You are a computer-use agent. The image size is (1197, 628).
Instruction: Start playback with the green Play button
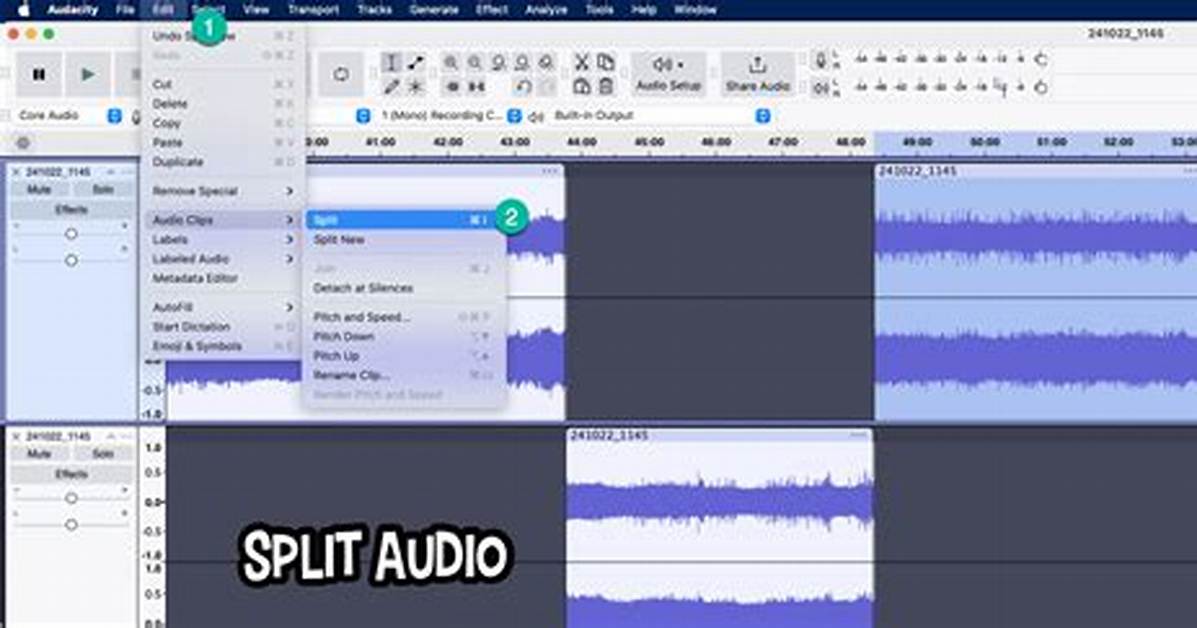pos(88,74)
